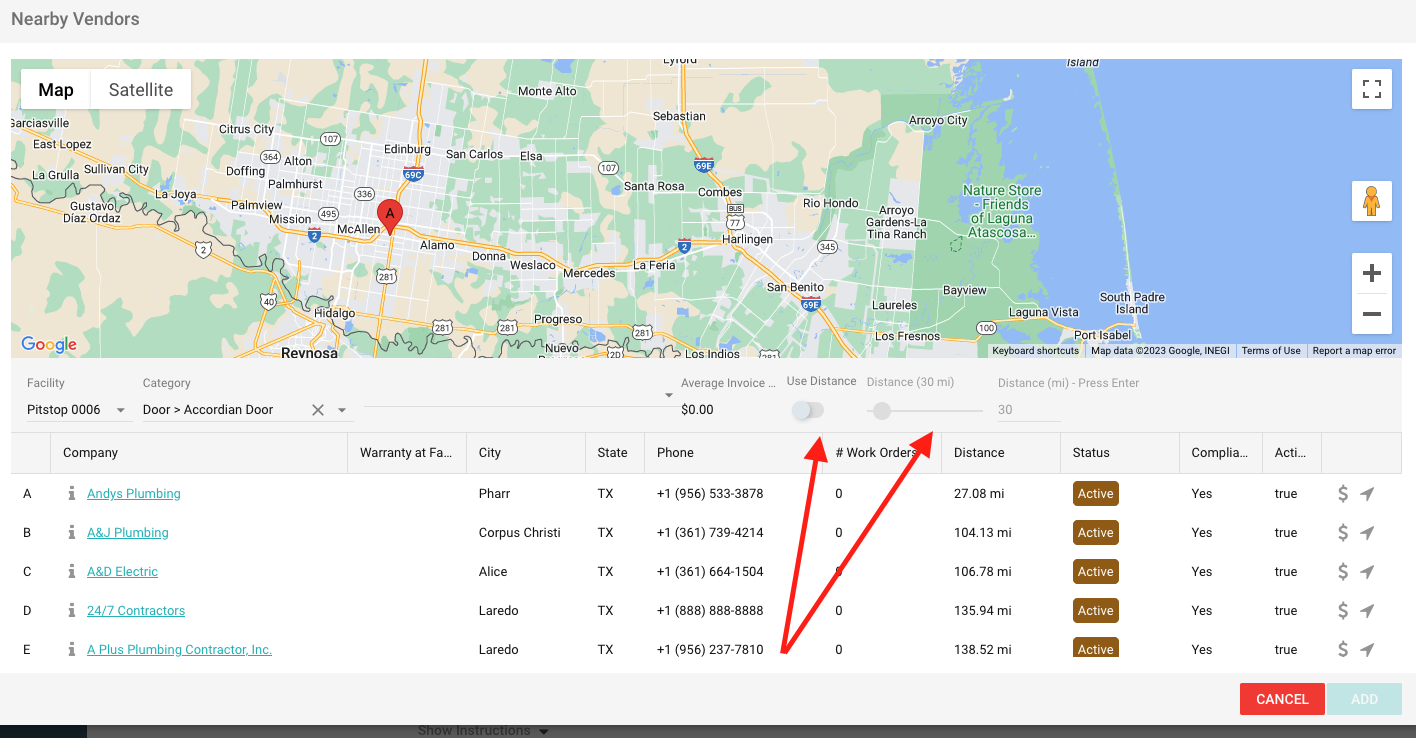Click navigation arrow for A Plus Plumbing
Image resolution: width=1416 pixels, height=738 pixels.
coord(1367,650)
